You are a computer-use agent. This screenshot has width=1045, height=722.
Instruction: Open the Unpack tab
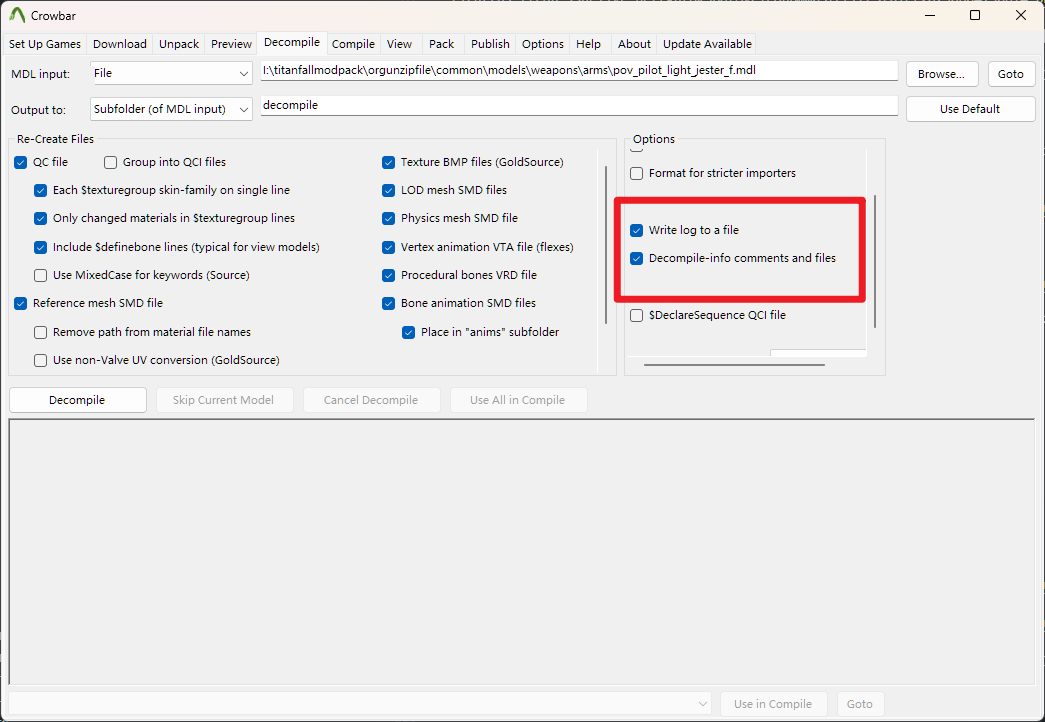tap(179, 44)
